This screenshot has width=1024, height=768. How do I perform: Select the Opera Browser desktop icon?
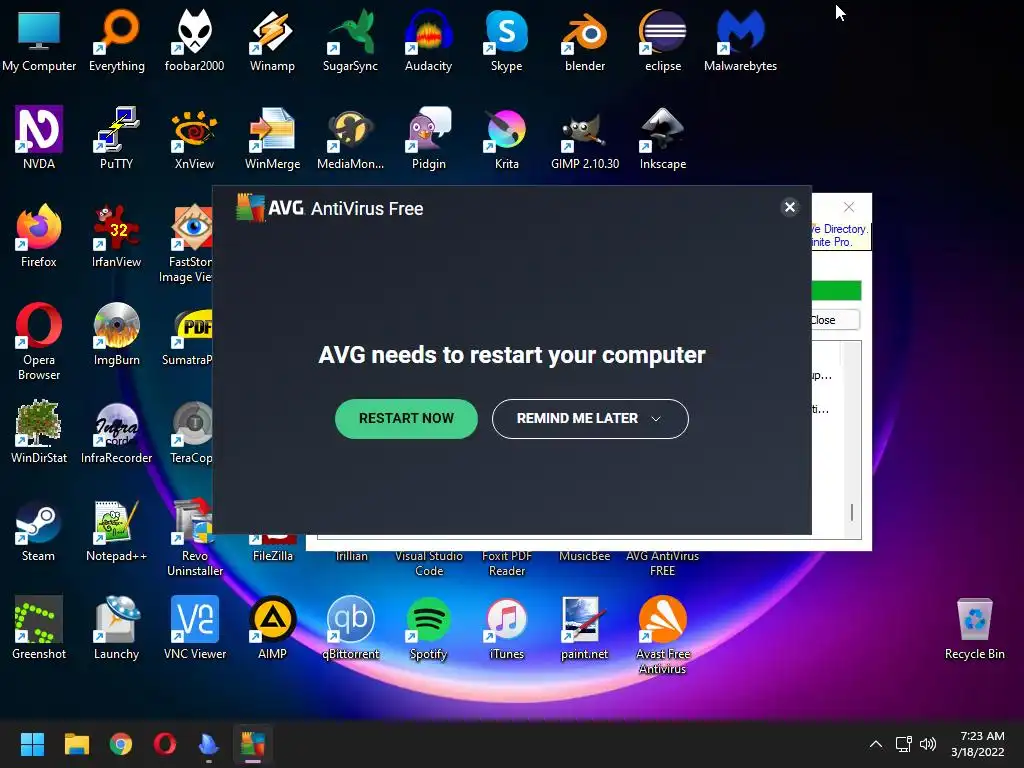pyautogui.click(x=39, y=342)
